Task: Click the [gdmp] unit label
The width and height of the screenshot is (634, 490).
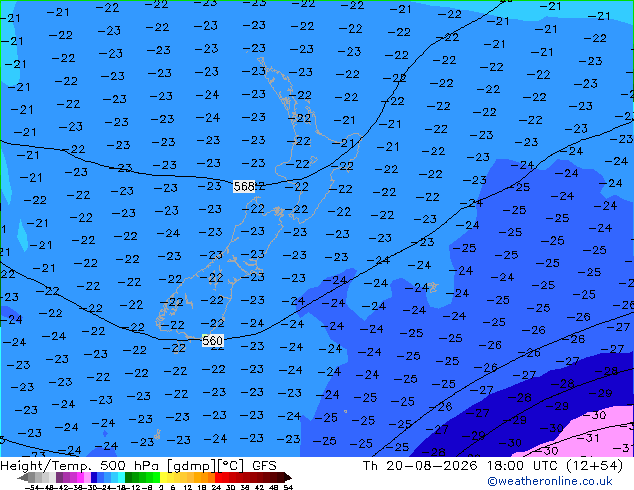Action: point(192,466)
